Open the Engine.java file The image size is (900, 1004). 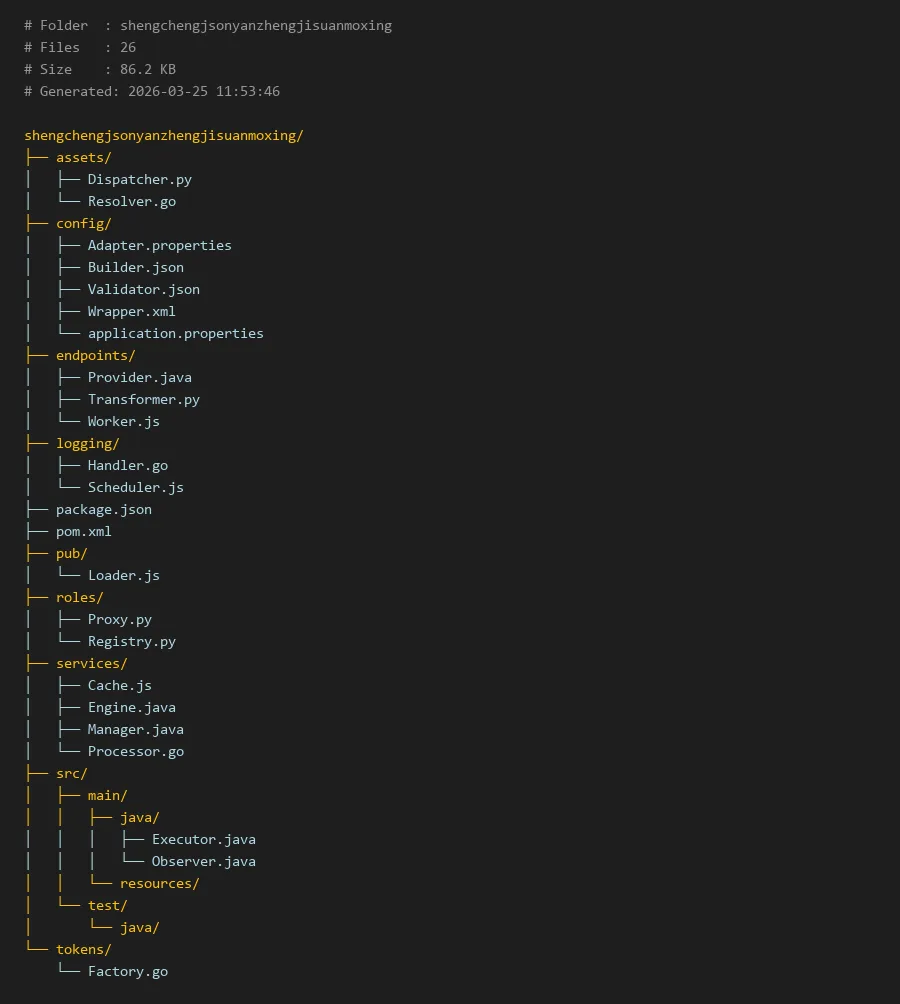tap(131, 708)
